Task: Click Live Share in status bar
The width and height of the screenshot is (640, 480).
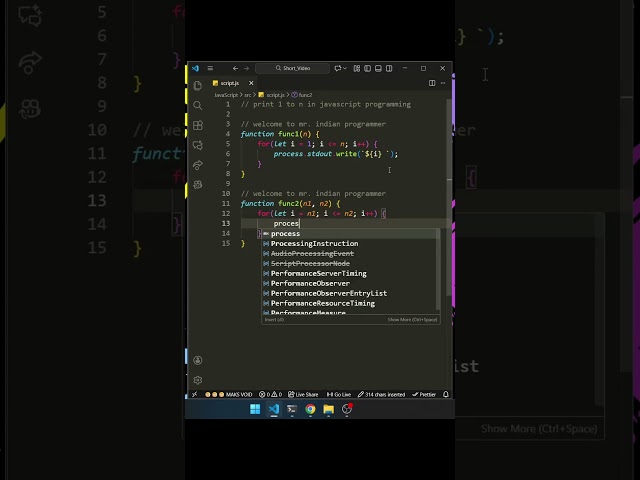Action: pyautogui.click(x=303, y=394)
